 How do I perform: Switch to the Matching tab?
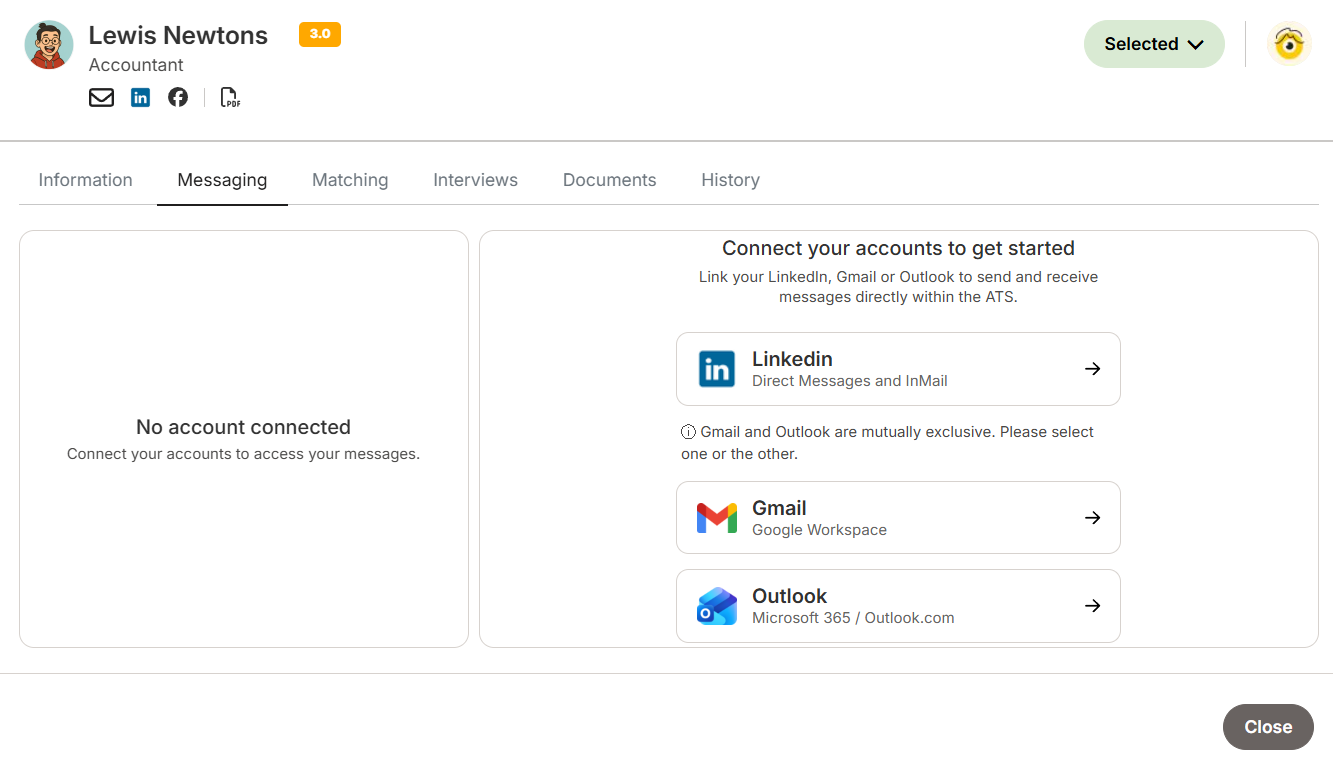click(350, 180)
